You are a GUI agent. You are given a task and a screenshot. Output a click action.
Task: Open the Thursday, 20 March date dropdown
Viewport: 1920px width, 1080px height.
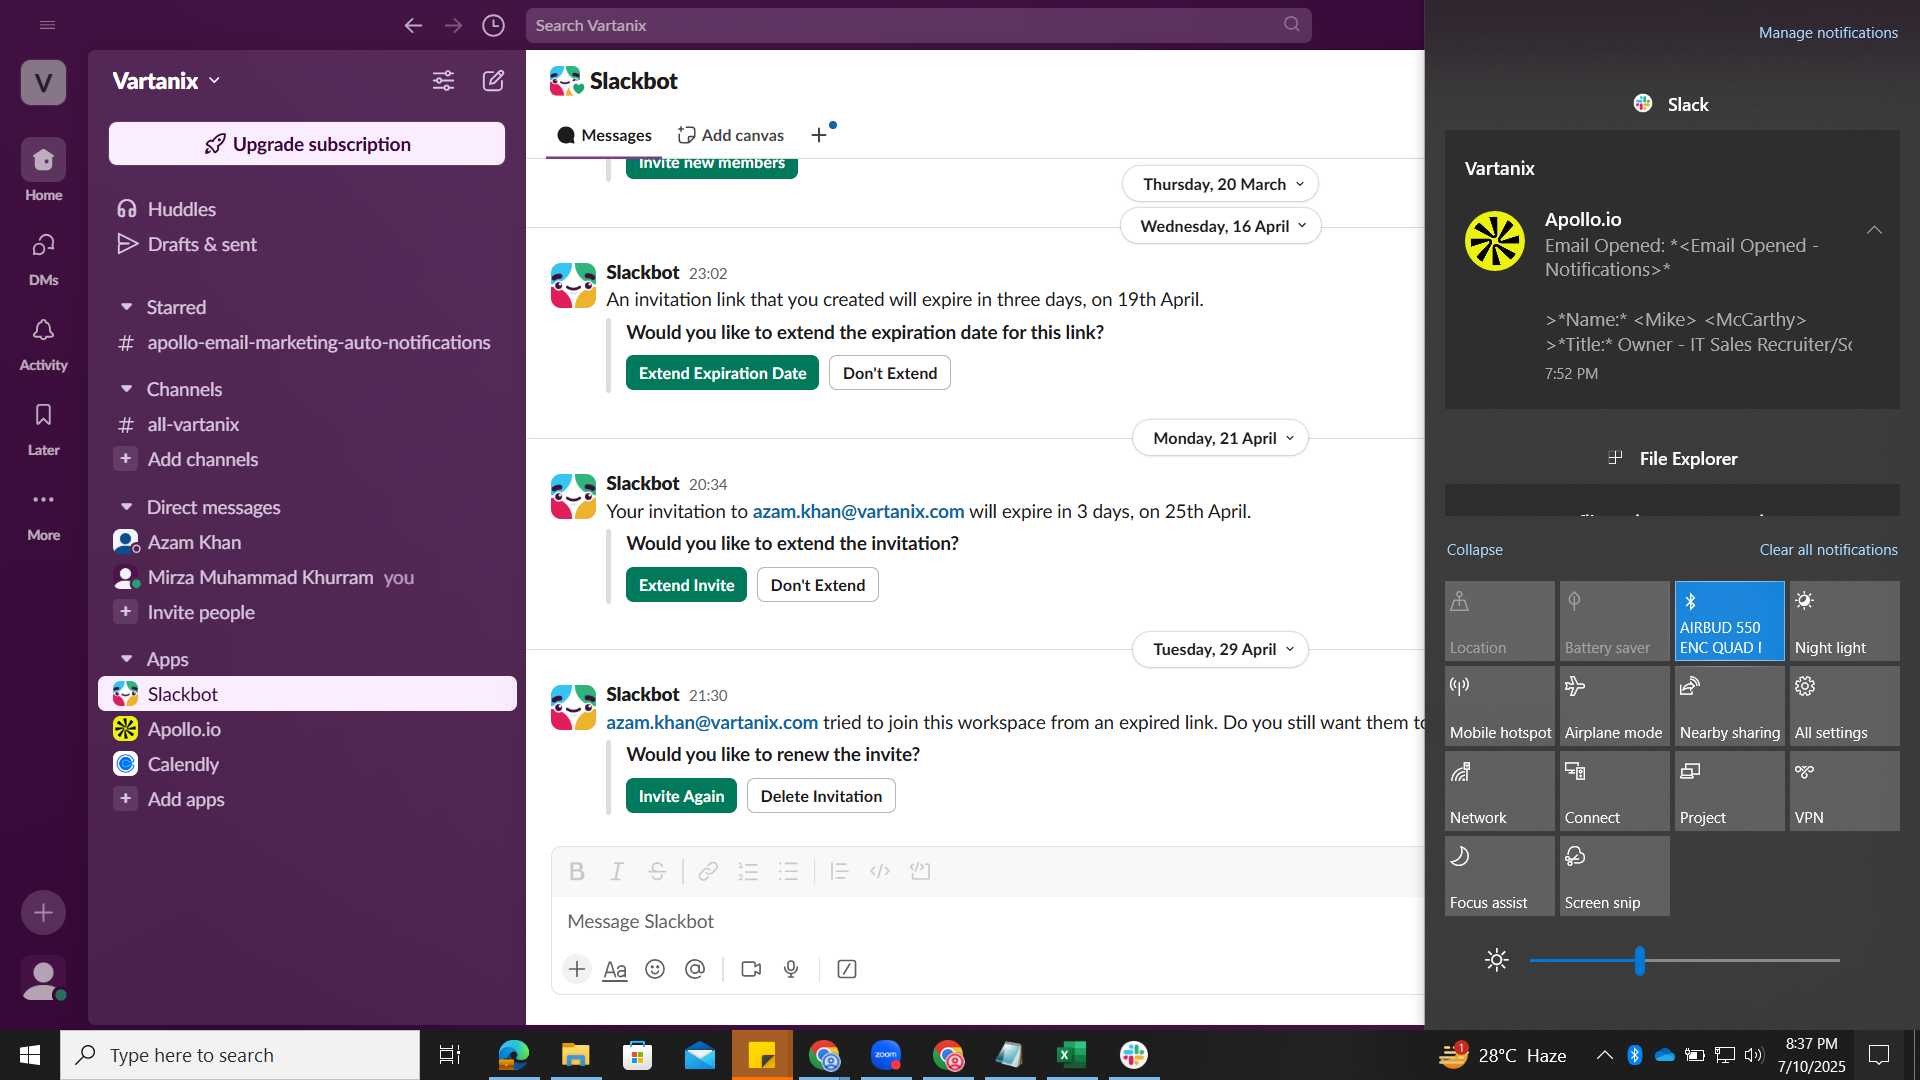coord(1219,184)
